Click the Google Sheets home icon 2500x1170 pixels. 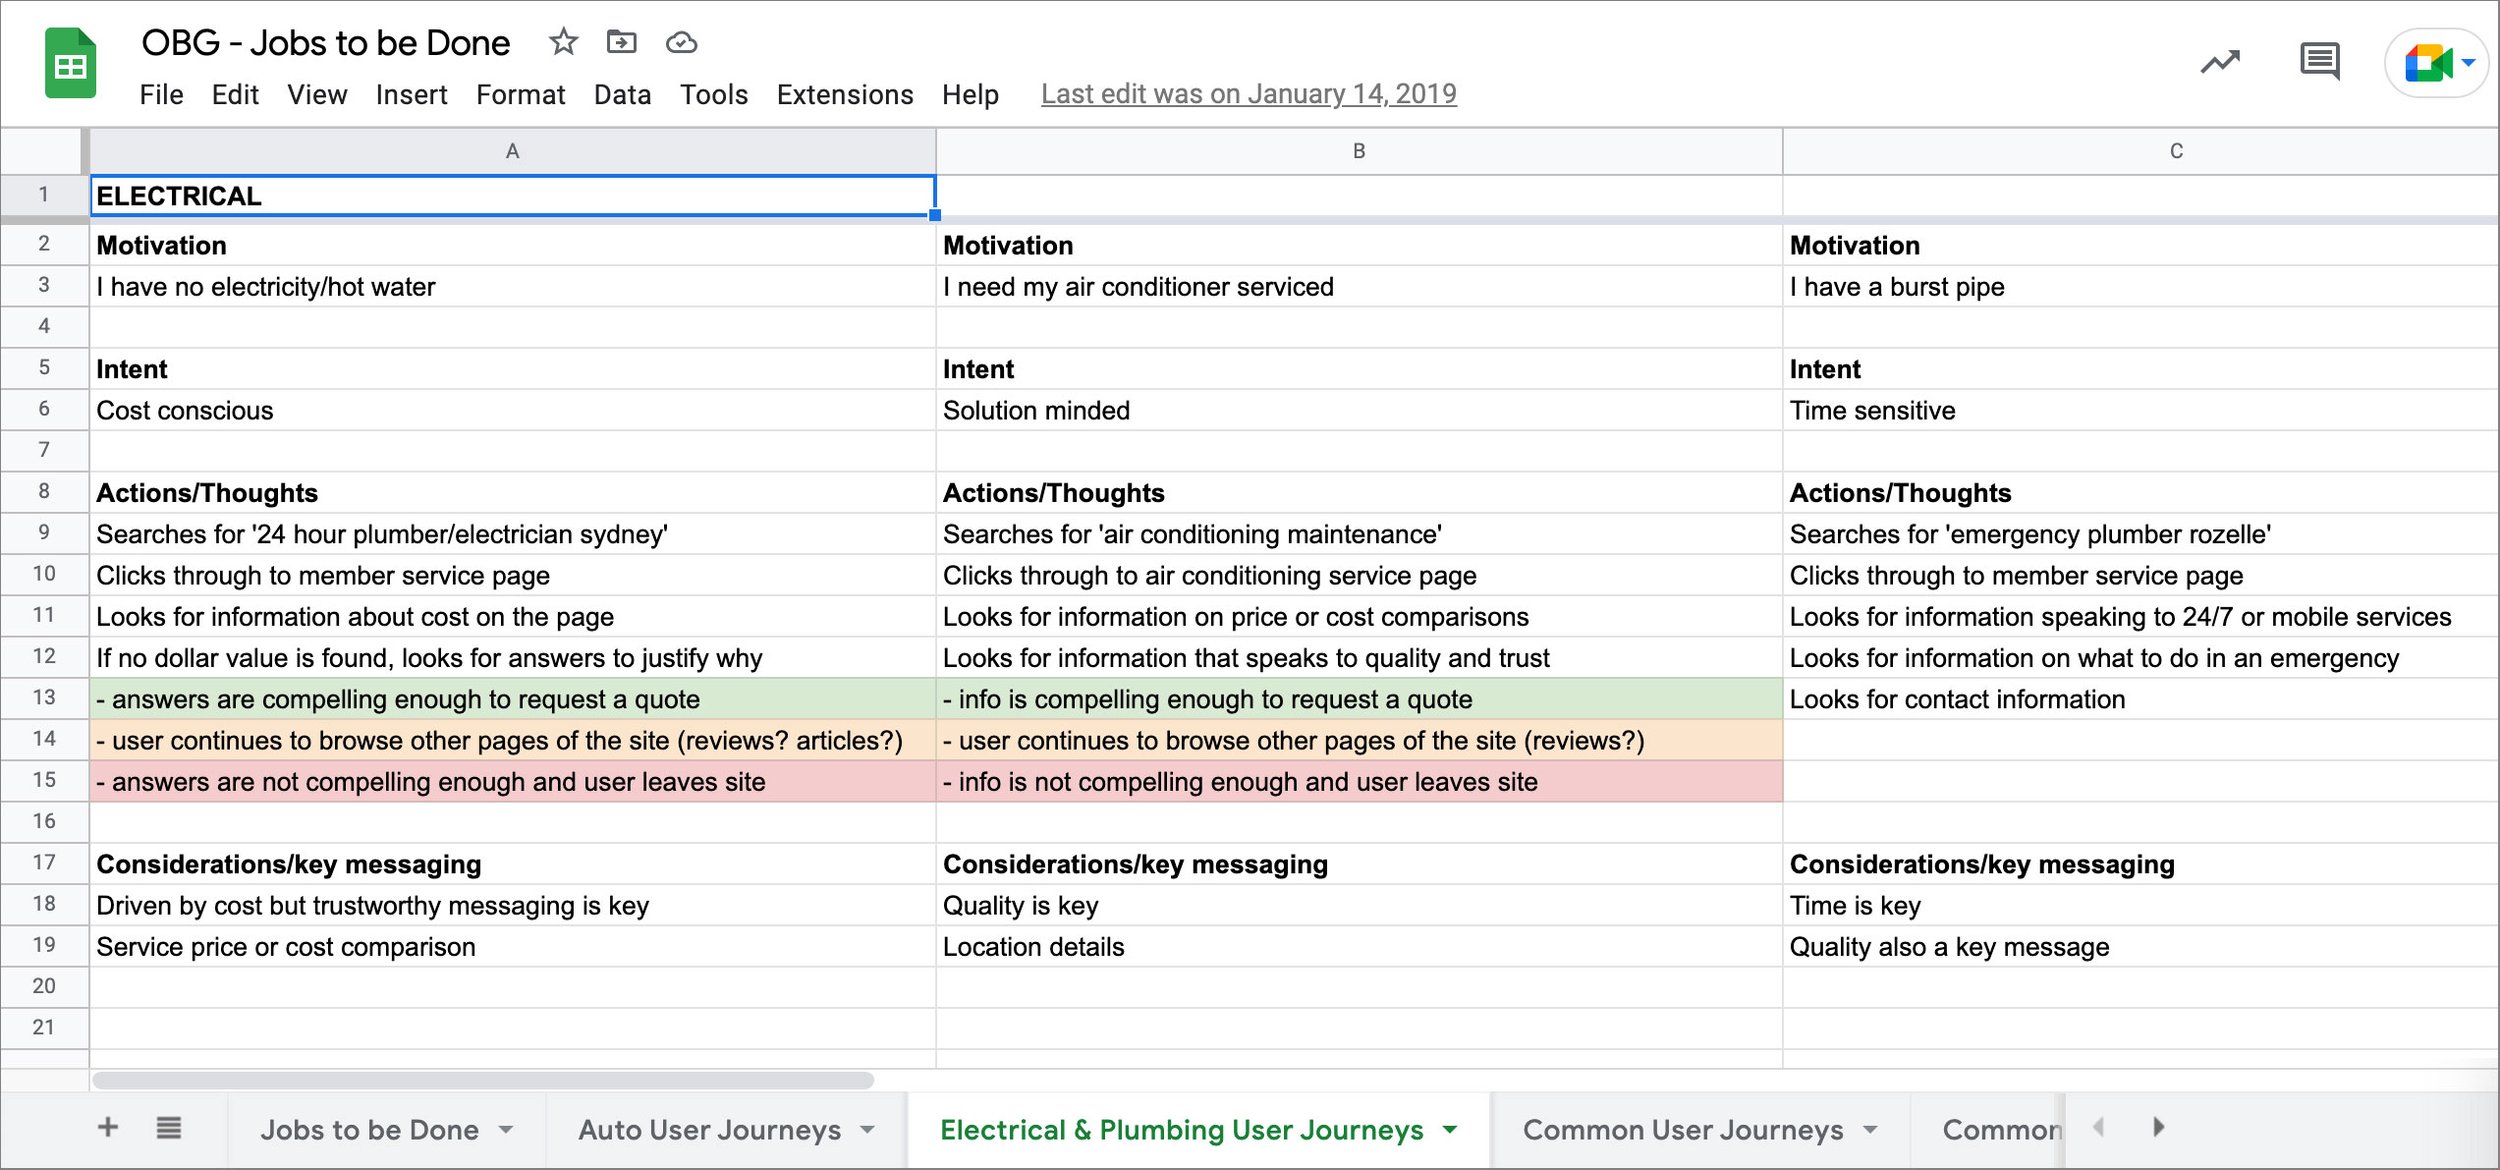click(x=70, y=65)
